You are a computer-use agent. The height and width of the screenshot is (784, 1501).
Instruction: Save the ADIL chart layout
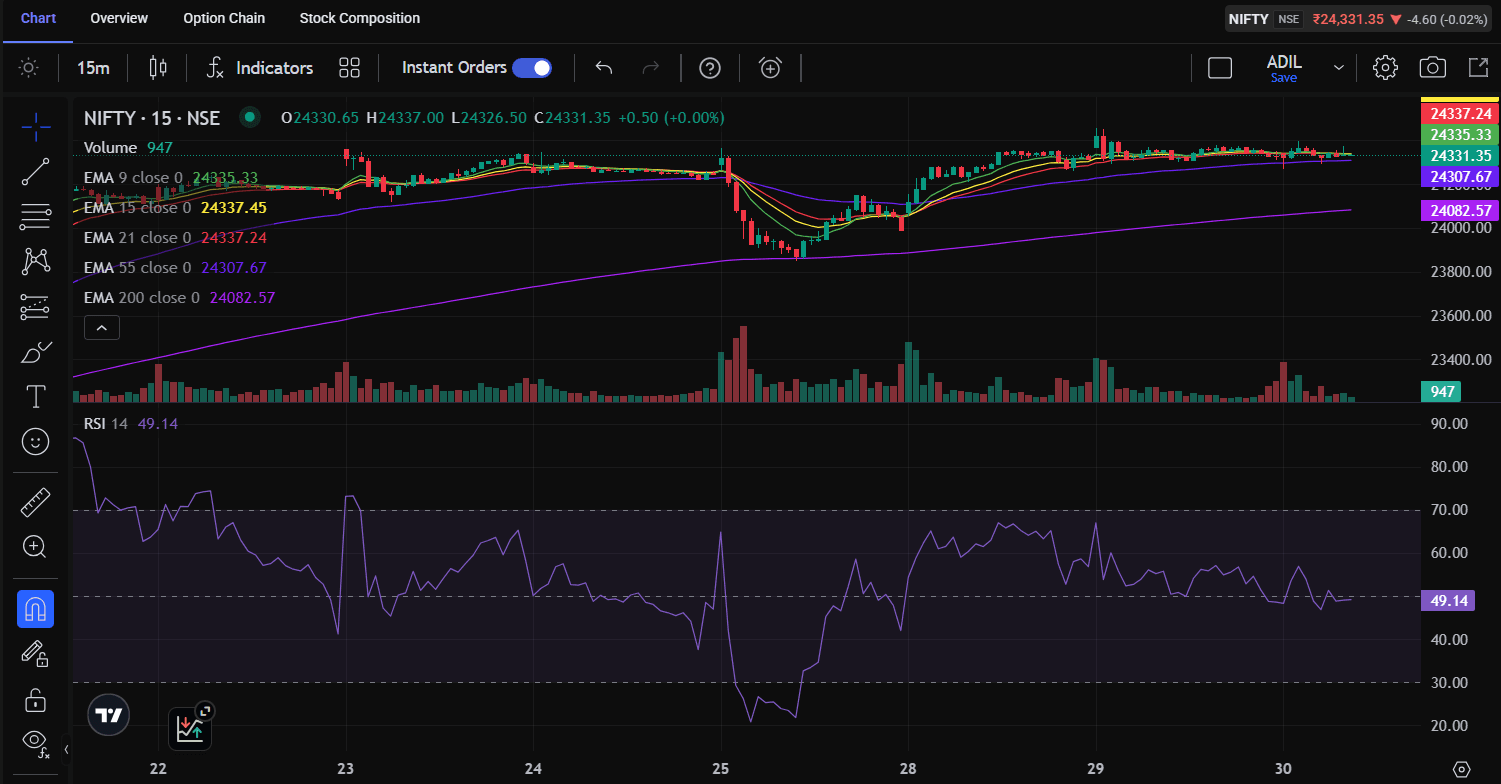(1284, 78)
